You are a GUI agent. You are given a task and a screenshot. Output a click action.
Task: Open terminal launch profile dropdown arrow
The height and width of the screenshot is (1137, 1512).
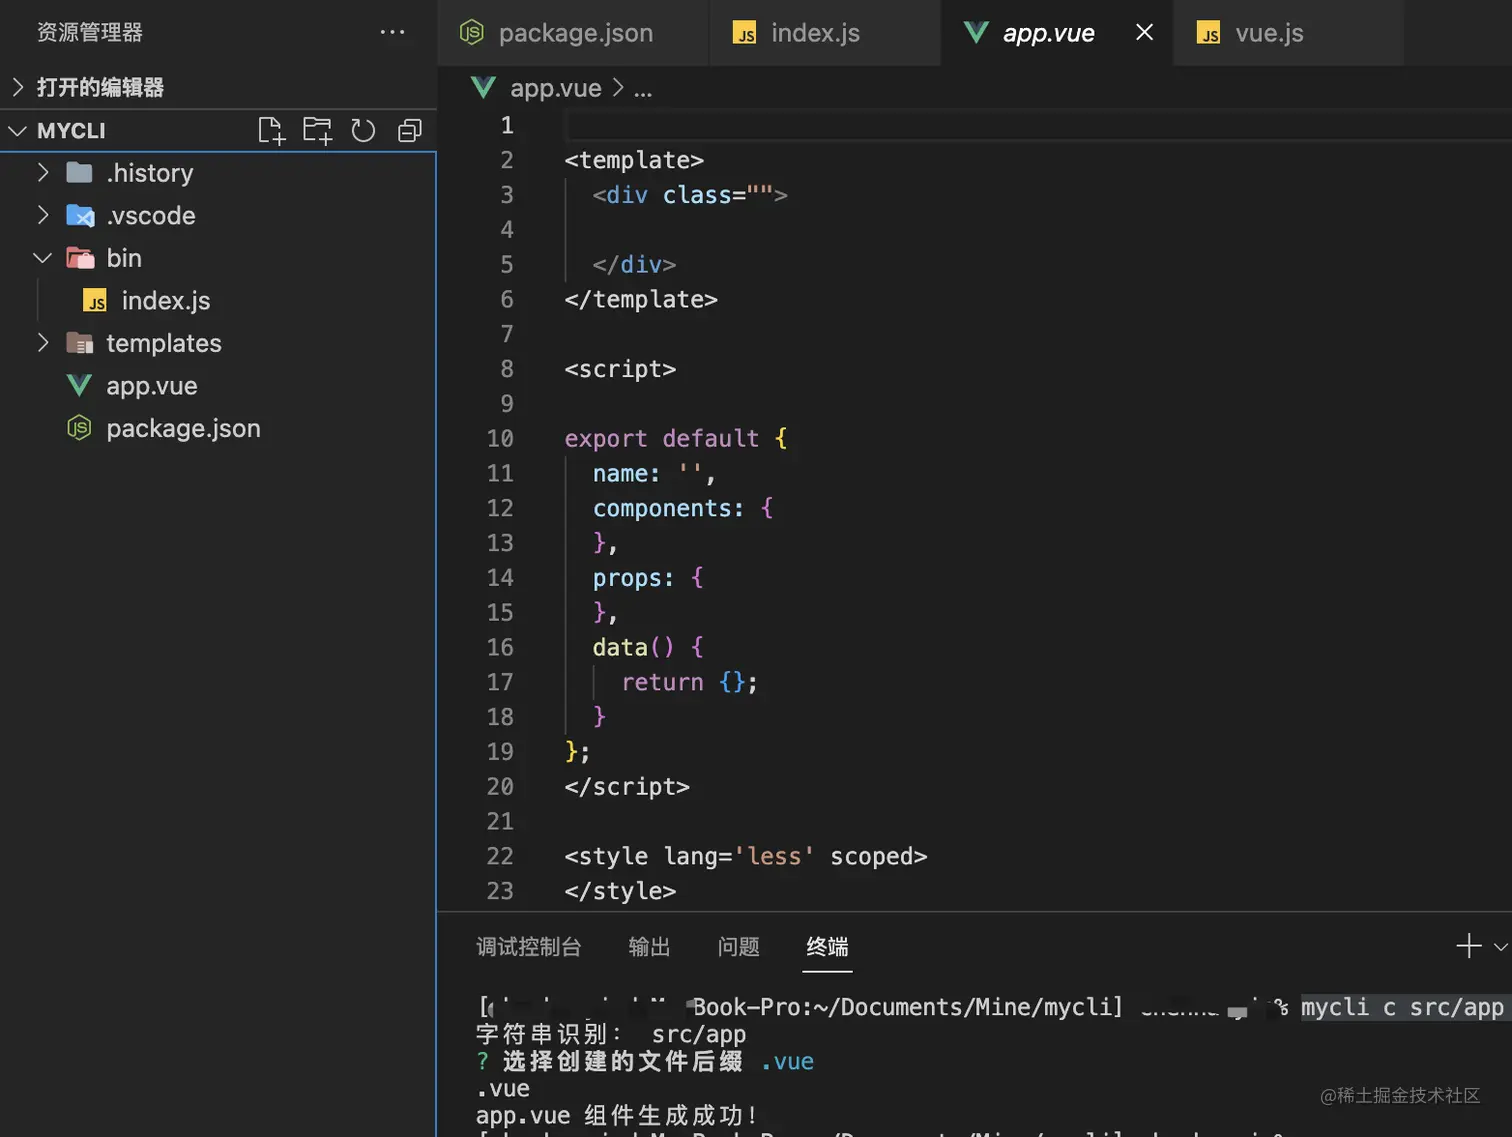coord(1500,946)
